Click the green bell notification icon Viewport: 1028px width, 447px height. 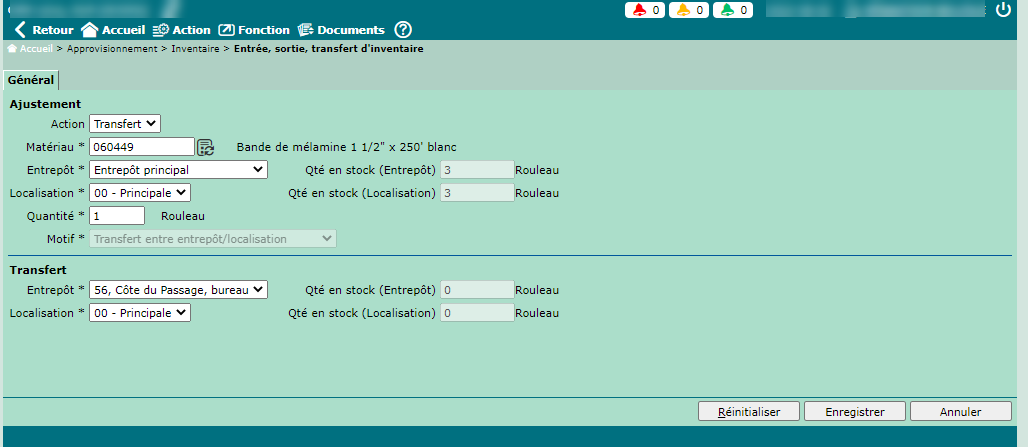tap(727, 10)
